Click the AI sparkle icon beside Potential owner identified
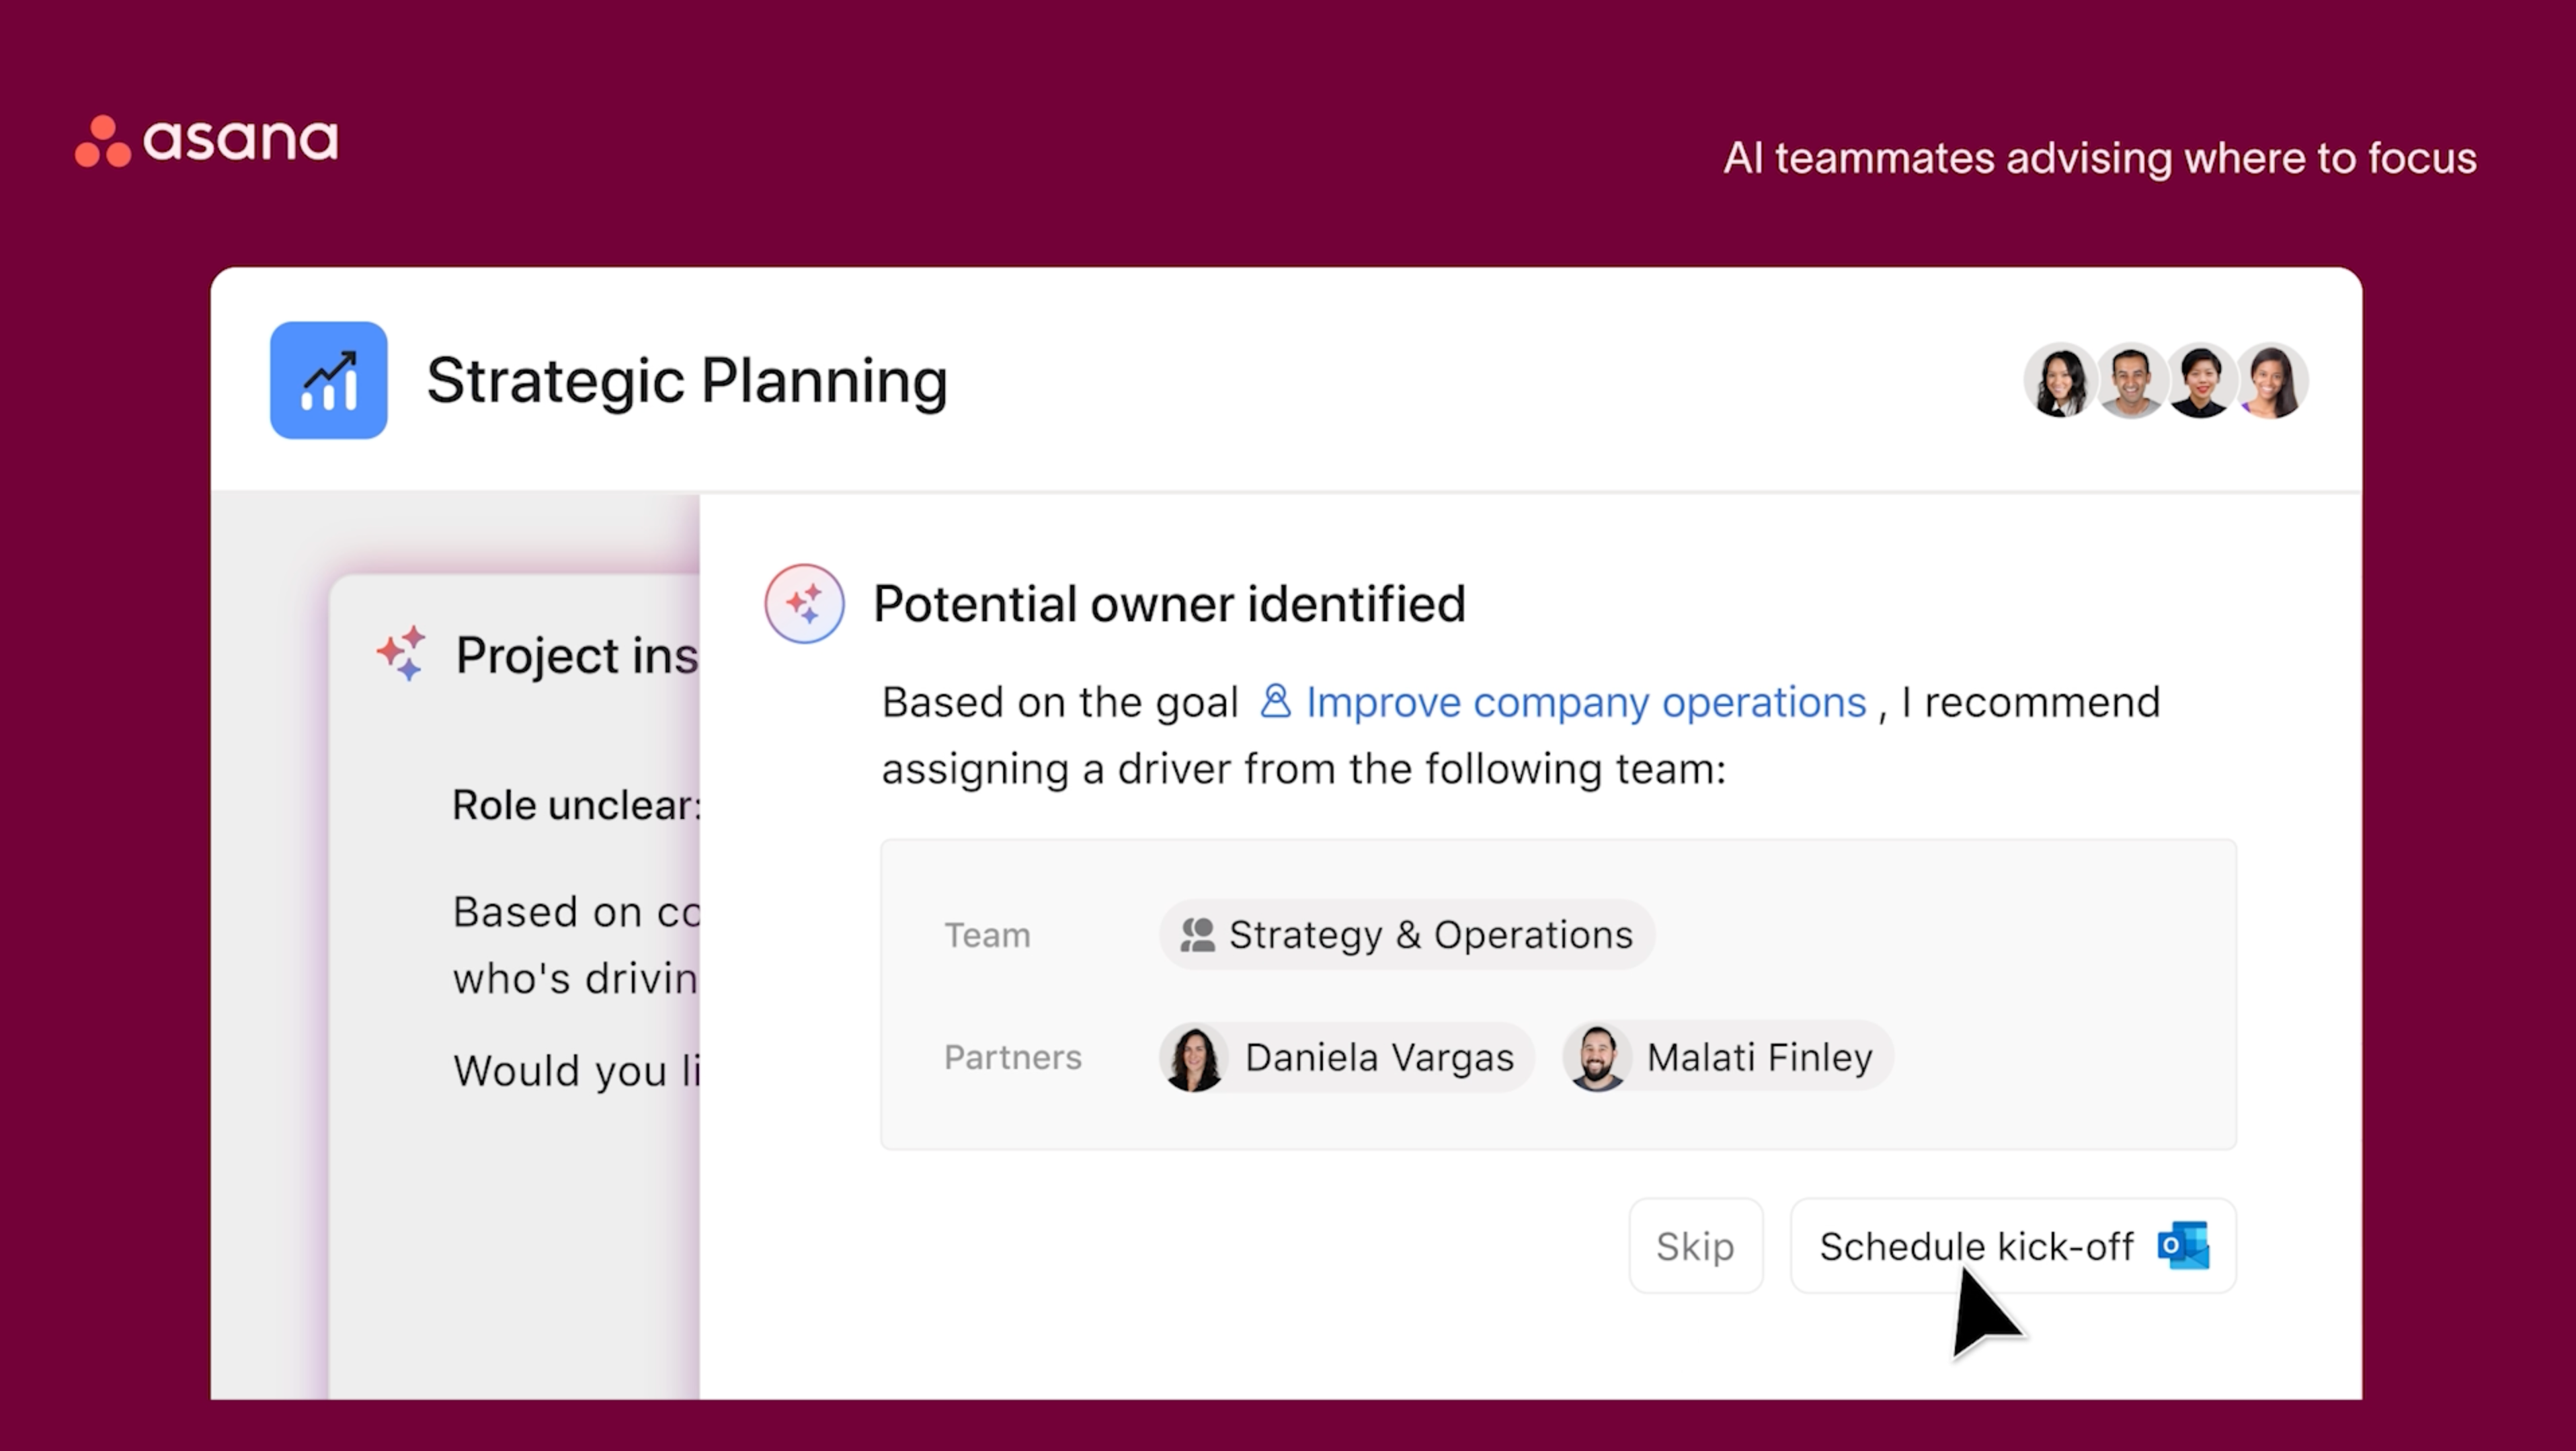Screen dimensions: 2576x1451 point(804,603)
